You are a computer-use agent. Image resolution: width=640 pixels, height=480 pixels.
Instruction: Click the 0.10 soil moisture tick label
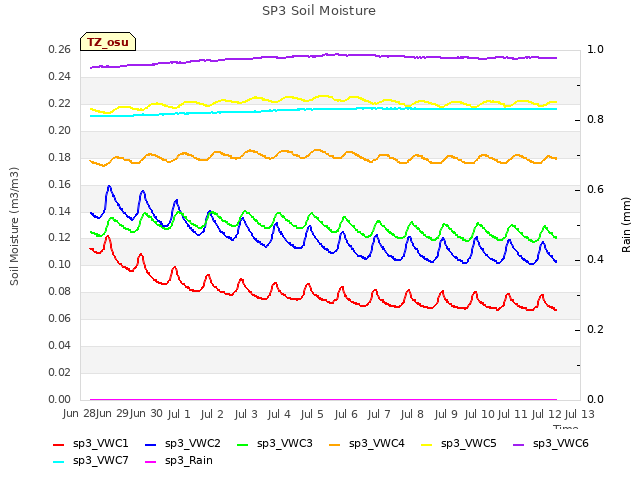(60, 264)
